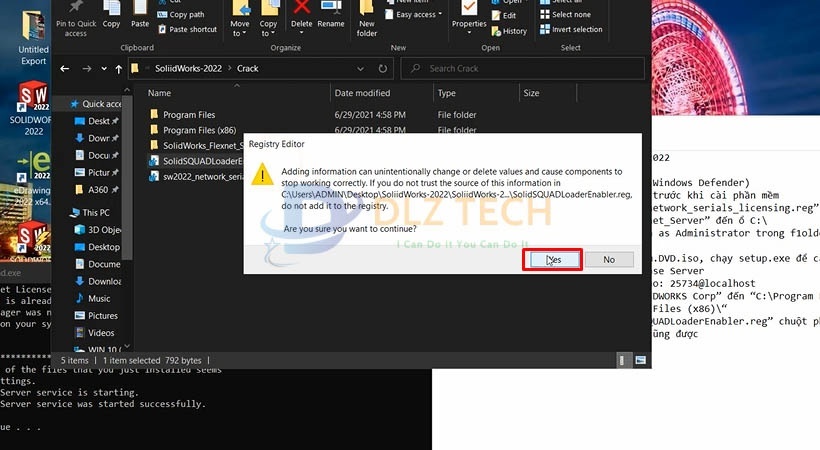
Task: Open pinned Documents under Quick access
Action: click(x=97, y=155)
